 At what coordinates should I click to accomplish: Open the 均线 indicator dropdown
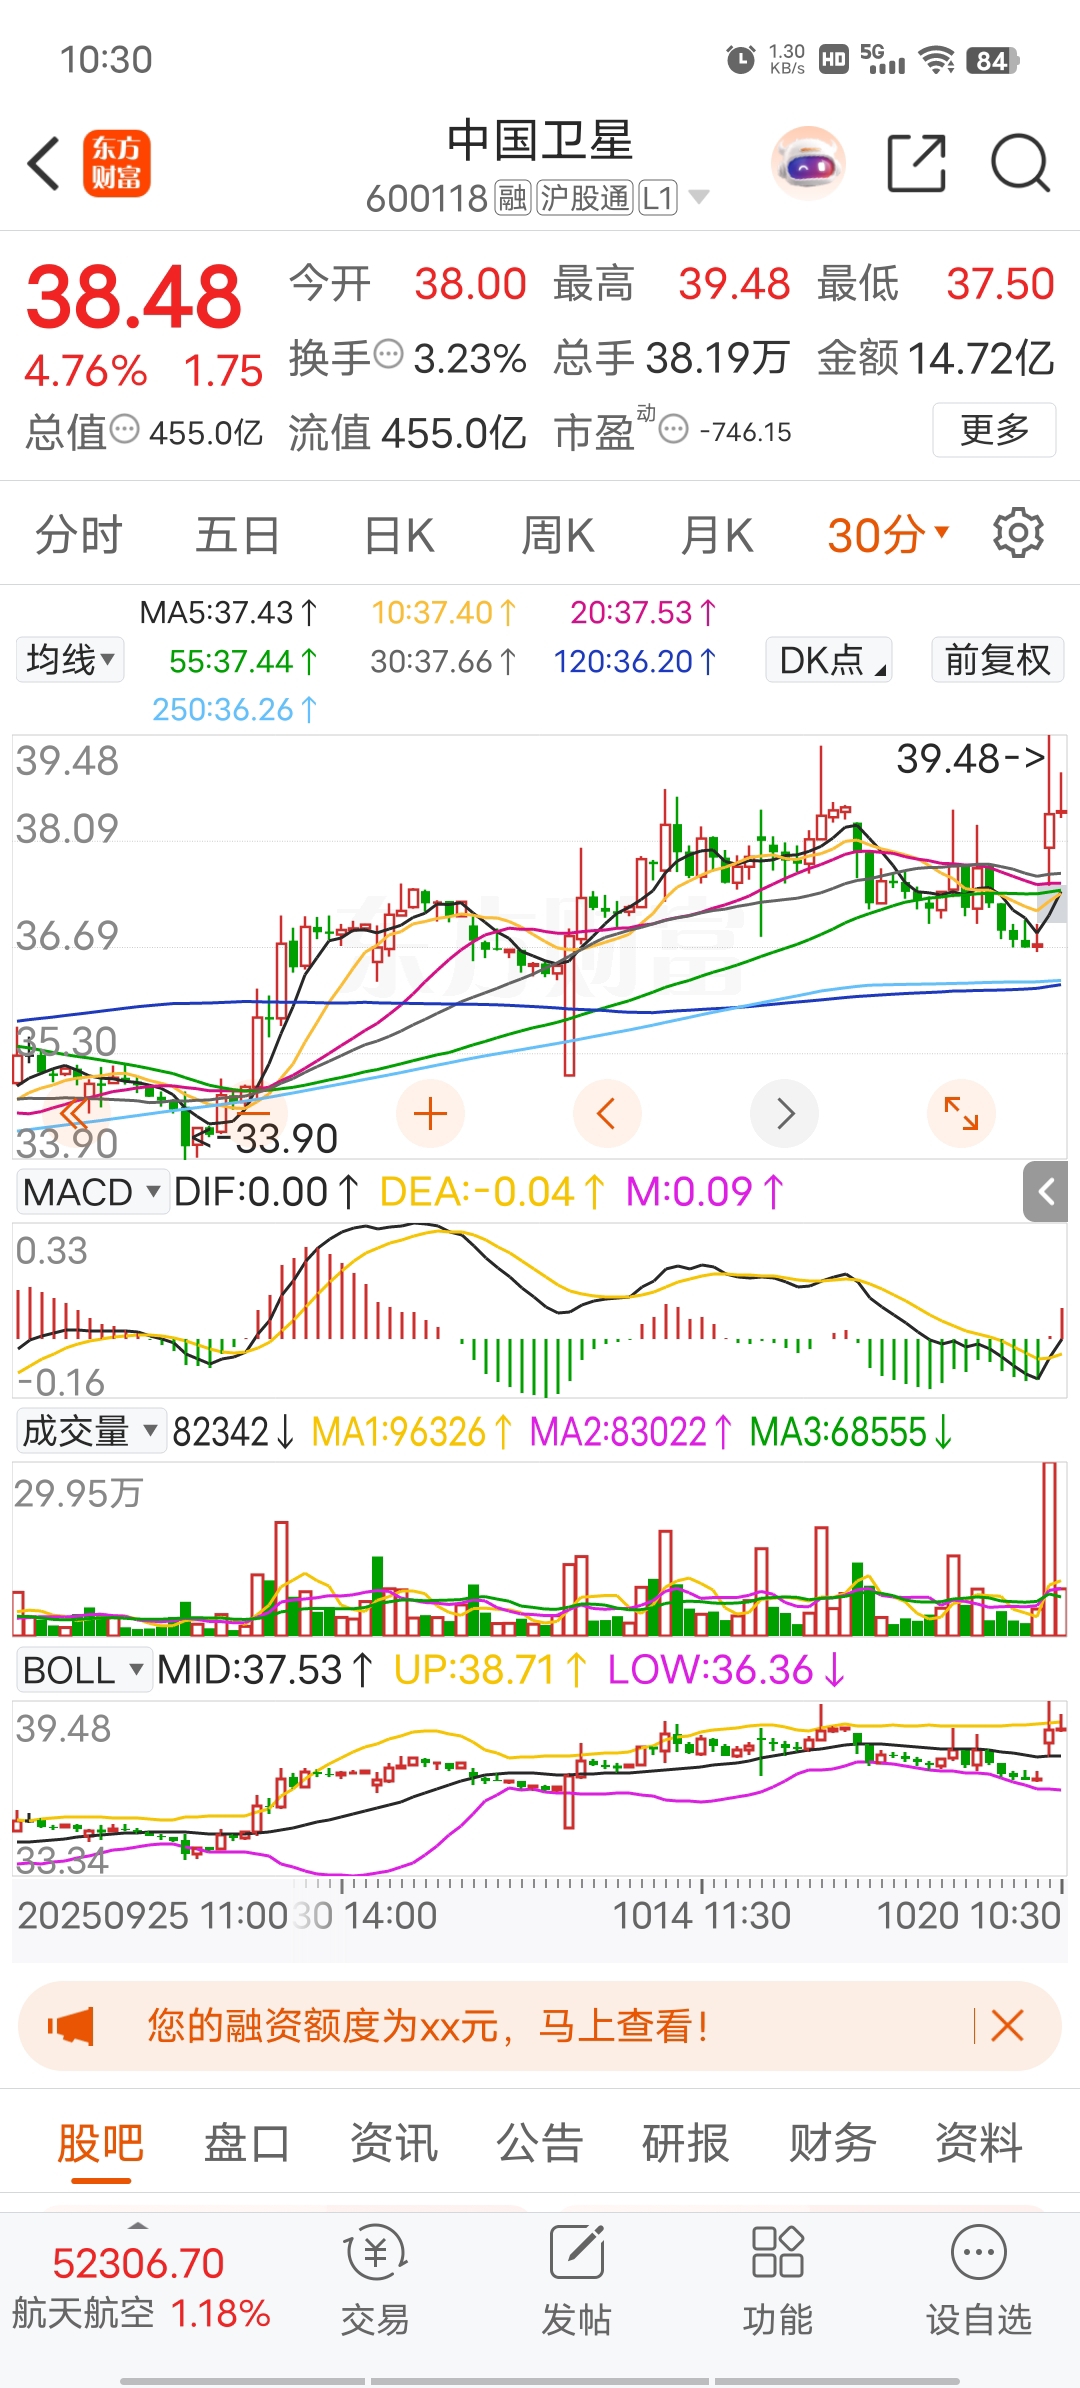point(70,660)
